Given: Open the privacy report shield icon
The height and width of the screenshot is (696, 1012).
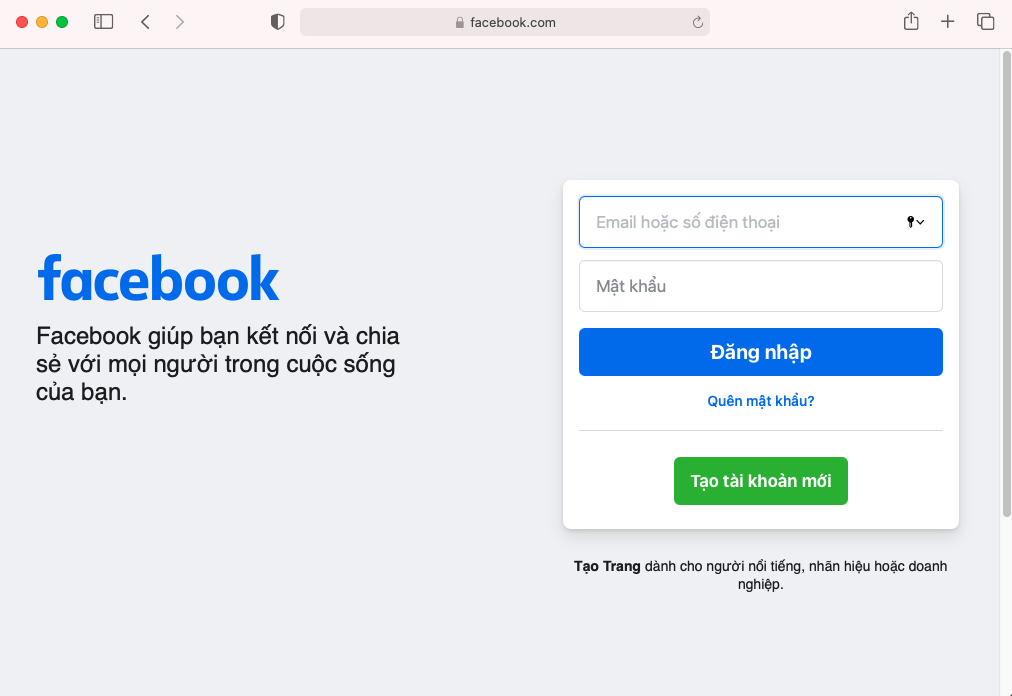Looking at the screenshot, I should click(278, 22).
